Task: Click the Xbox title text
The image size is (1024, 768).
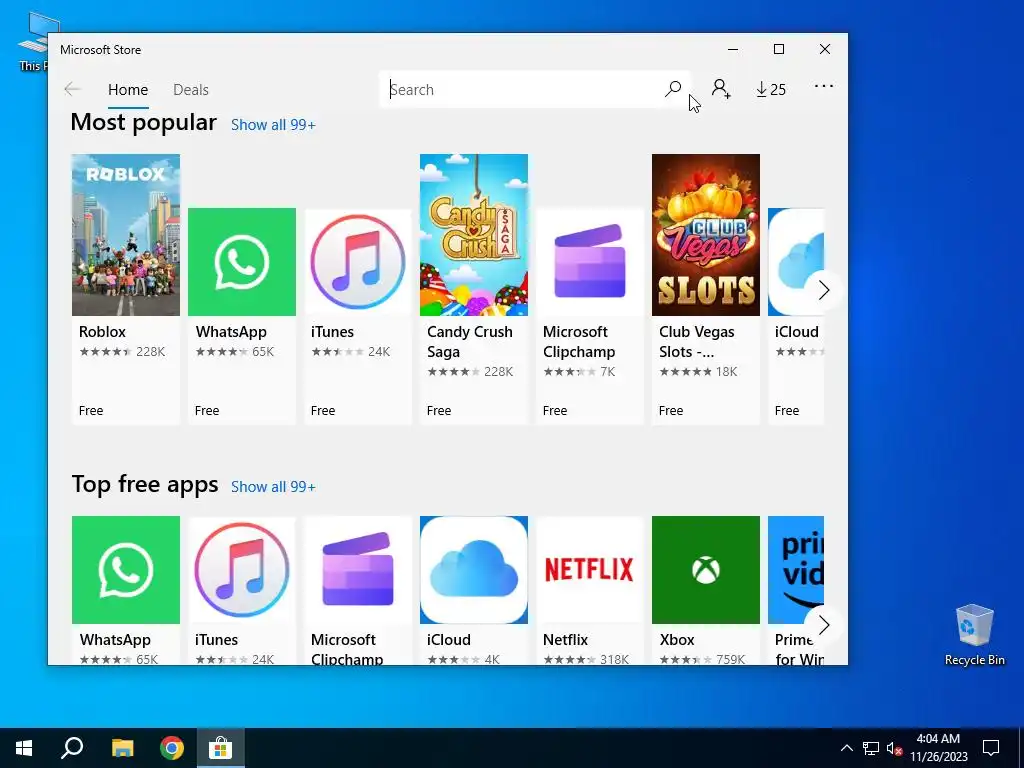Action: pyautogui.click(x=677, y=639)
